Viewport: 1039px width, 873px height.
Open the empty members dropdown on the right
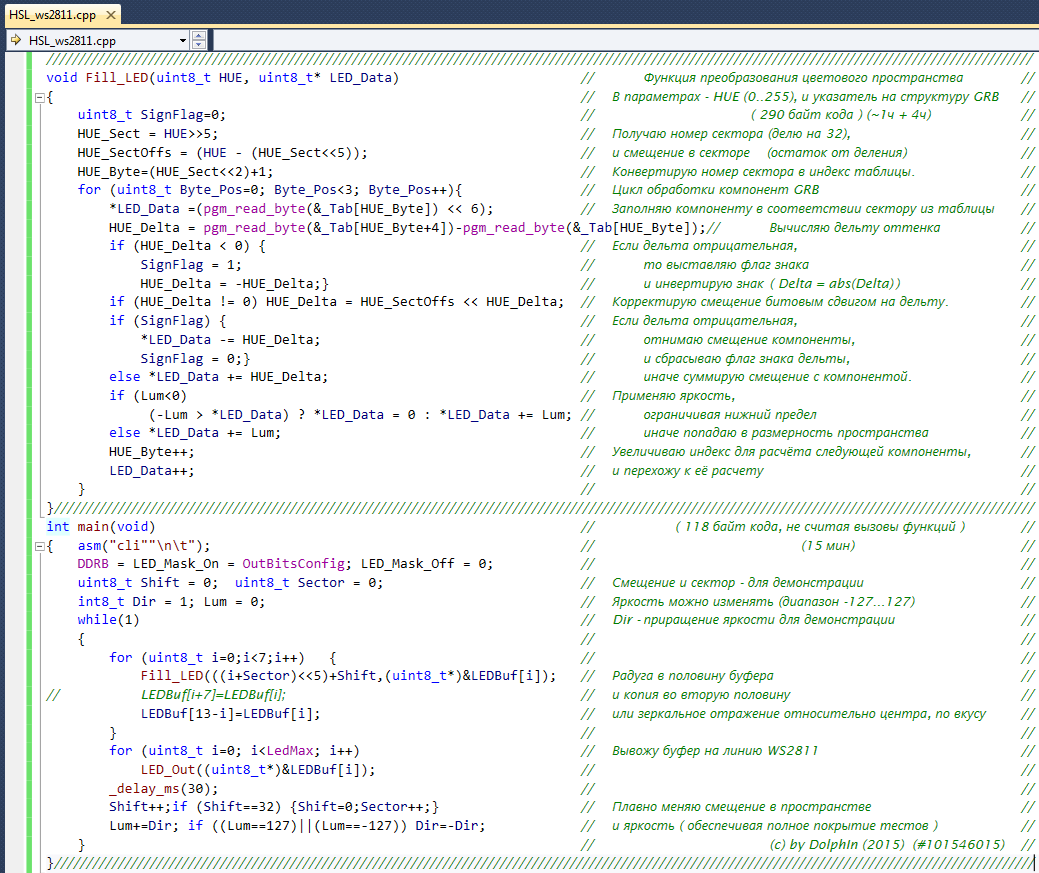pos(620,40)
